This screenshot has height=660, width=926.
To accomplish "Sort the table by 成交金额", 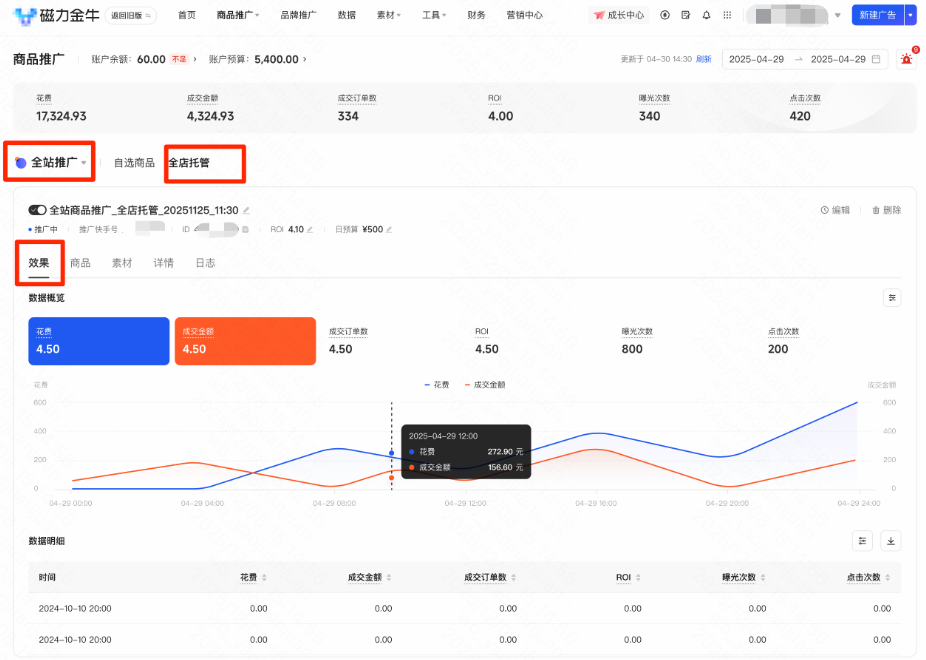I will [389, 577].
